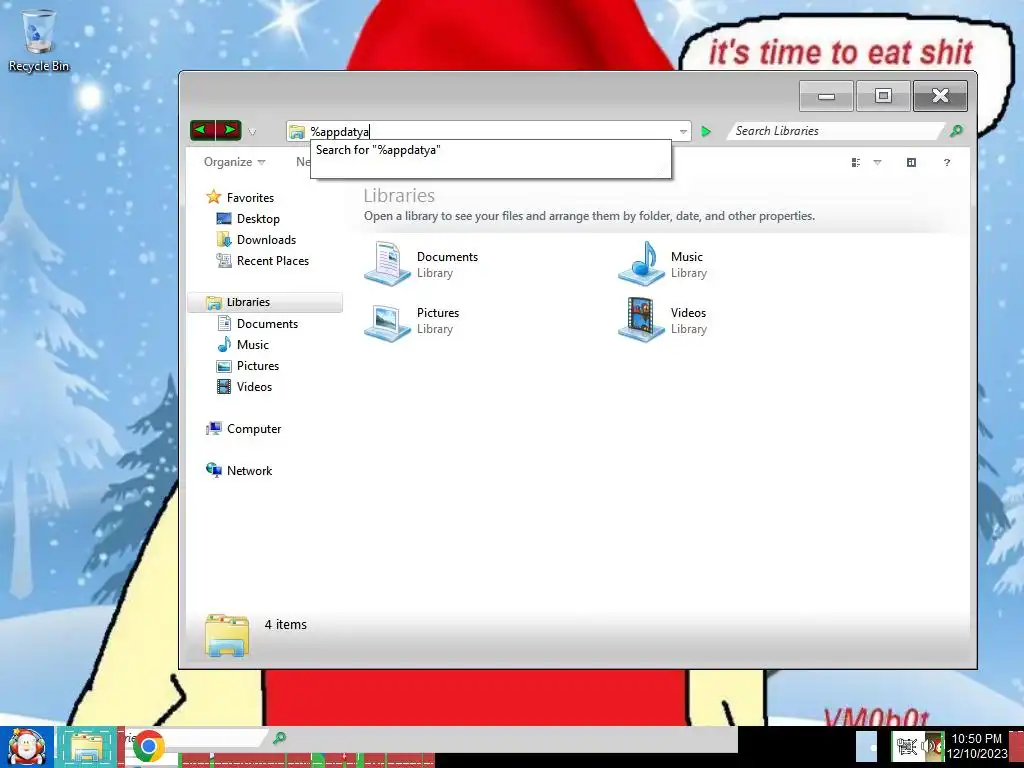Screen dimensions: 1024x768
Task: Open the Recycle Bin desktop icon
Action: [x=39, y=40]
